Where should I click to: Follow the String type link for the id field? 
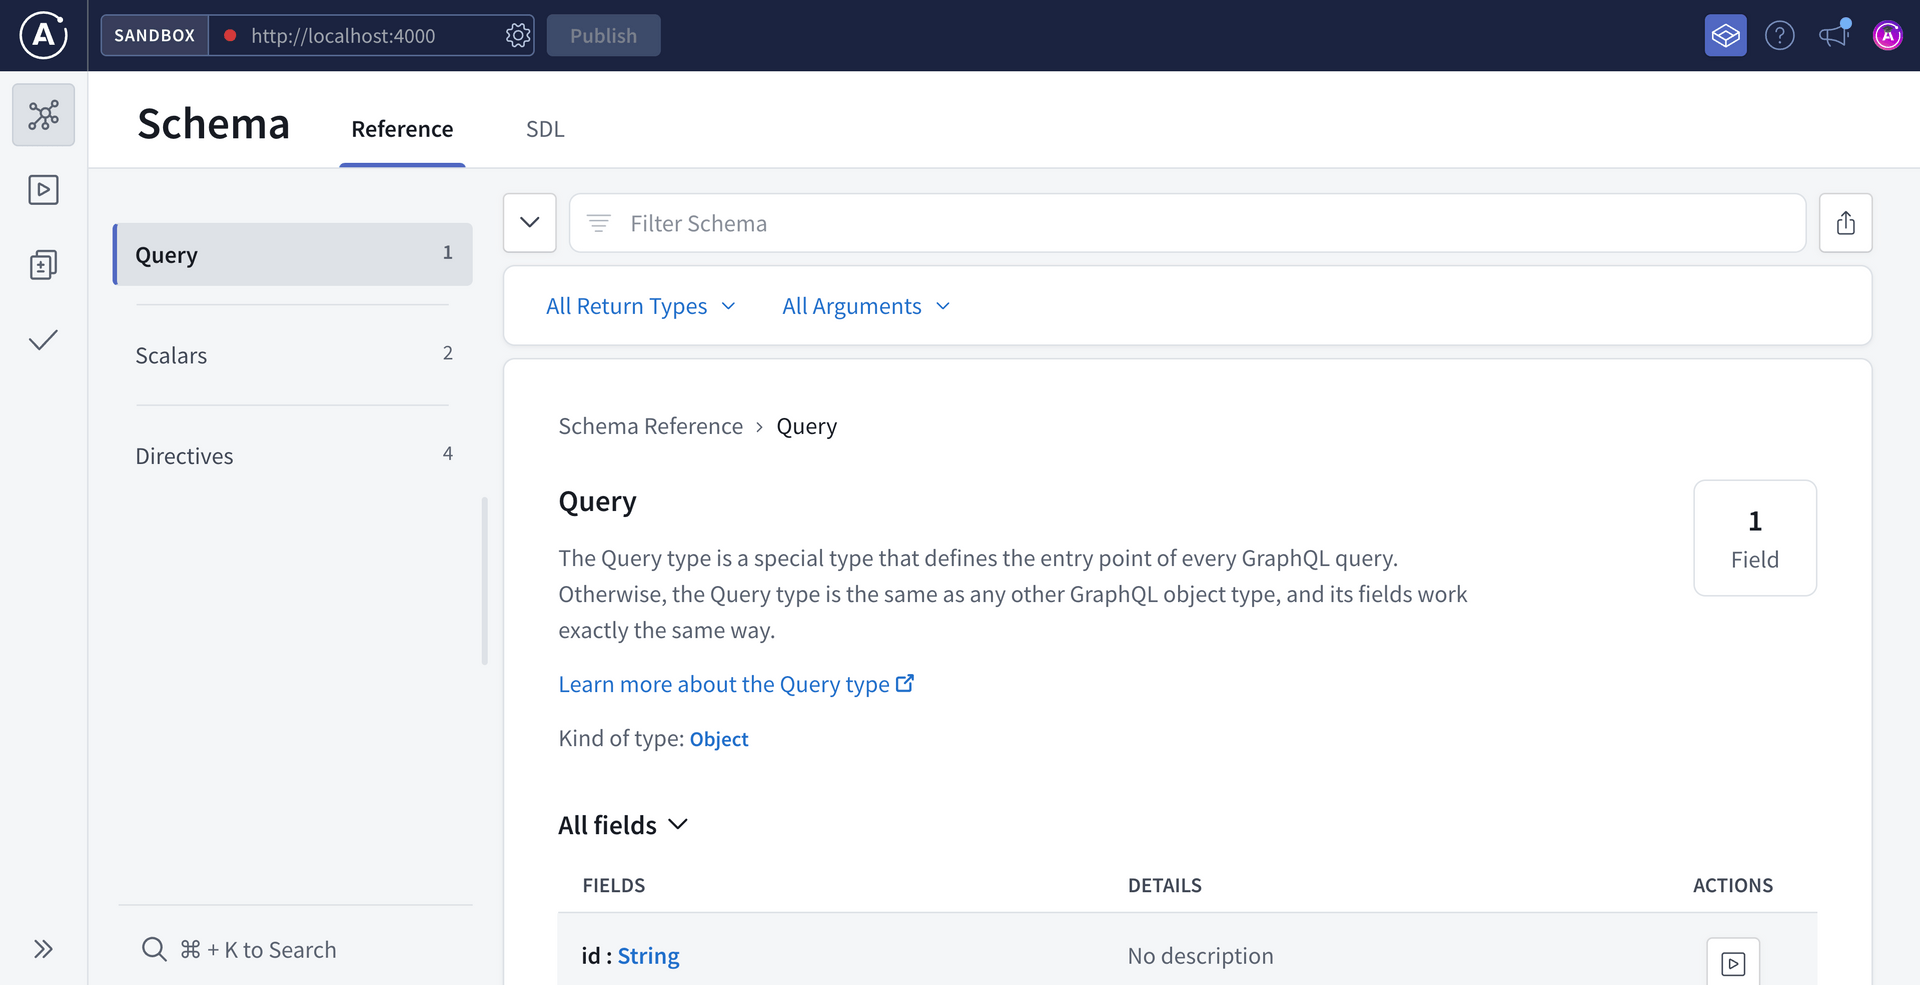pos(648,955)
